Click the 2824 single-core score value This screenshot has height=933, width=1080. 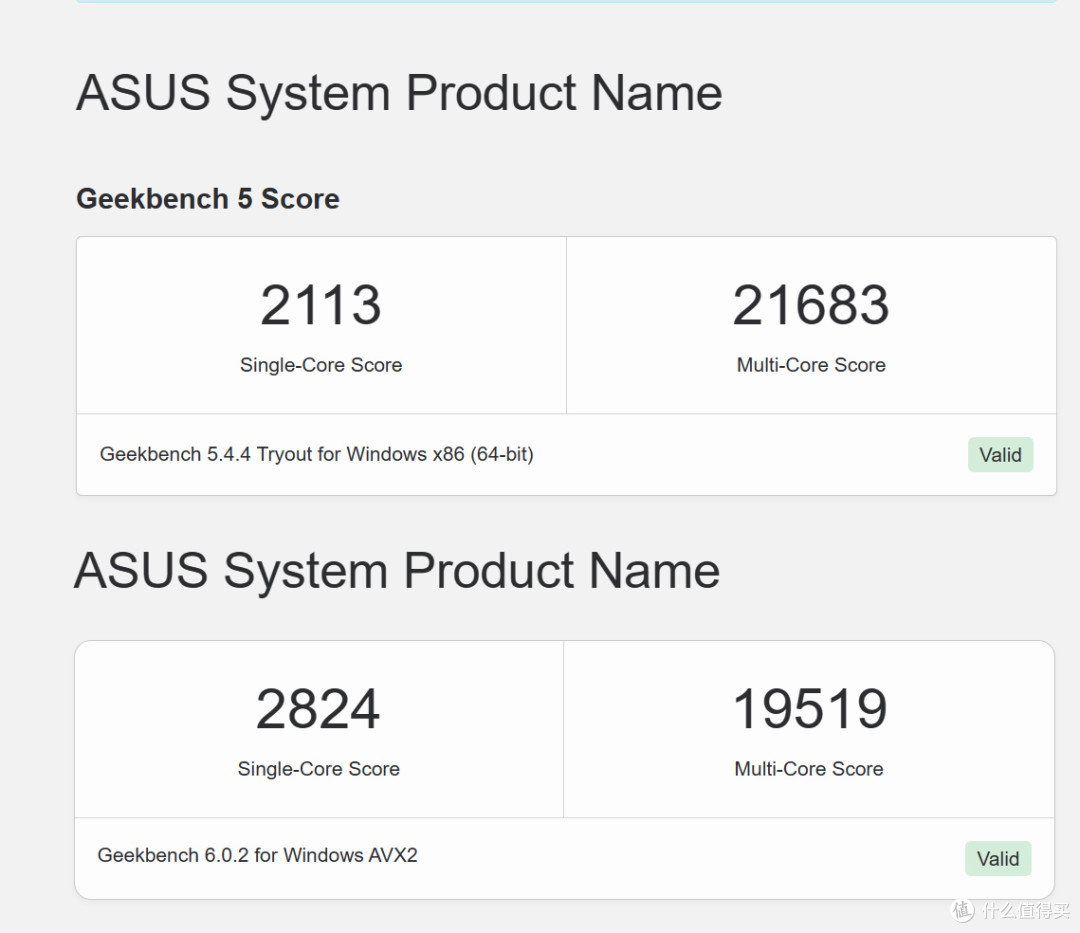(x=318, y=709)
